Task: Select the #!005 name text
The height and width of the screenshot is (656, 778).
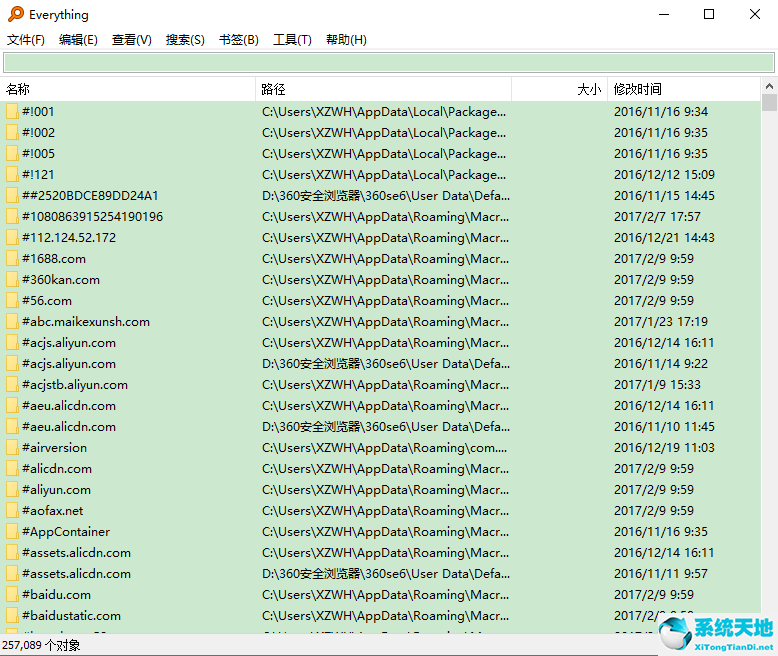Action: [38, 153]
